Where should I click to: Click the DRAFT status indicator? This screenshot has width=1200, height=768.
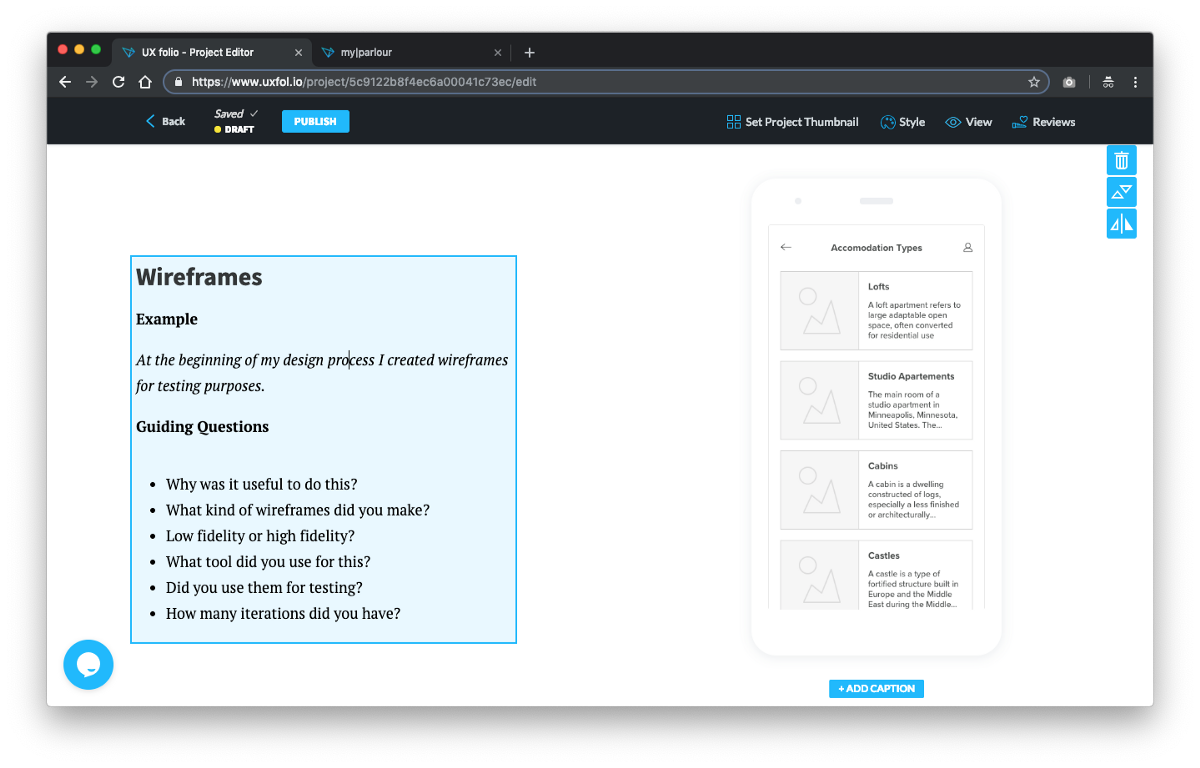[234, 130]
